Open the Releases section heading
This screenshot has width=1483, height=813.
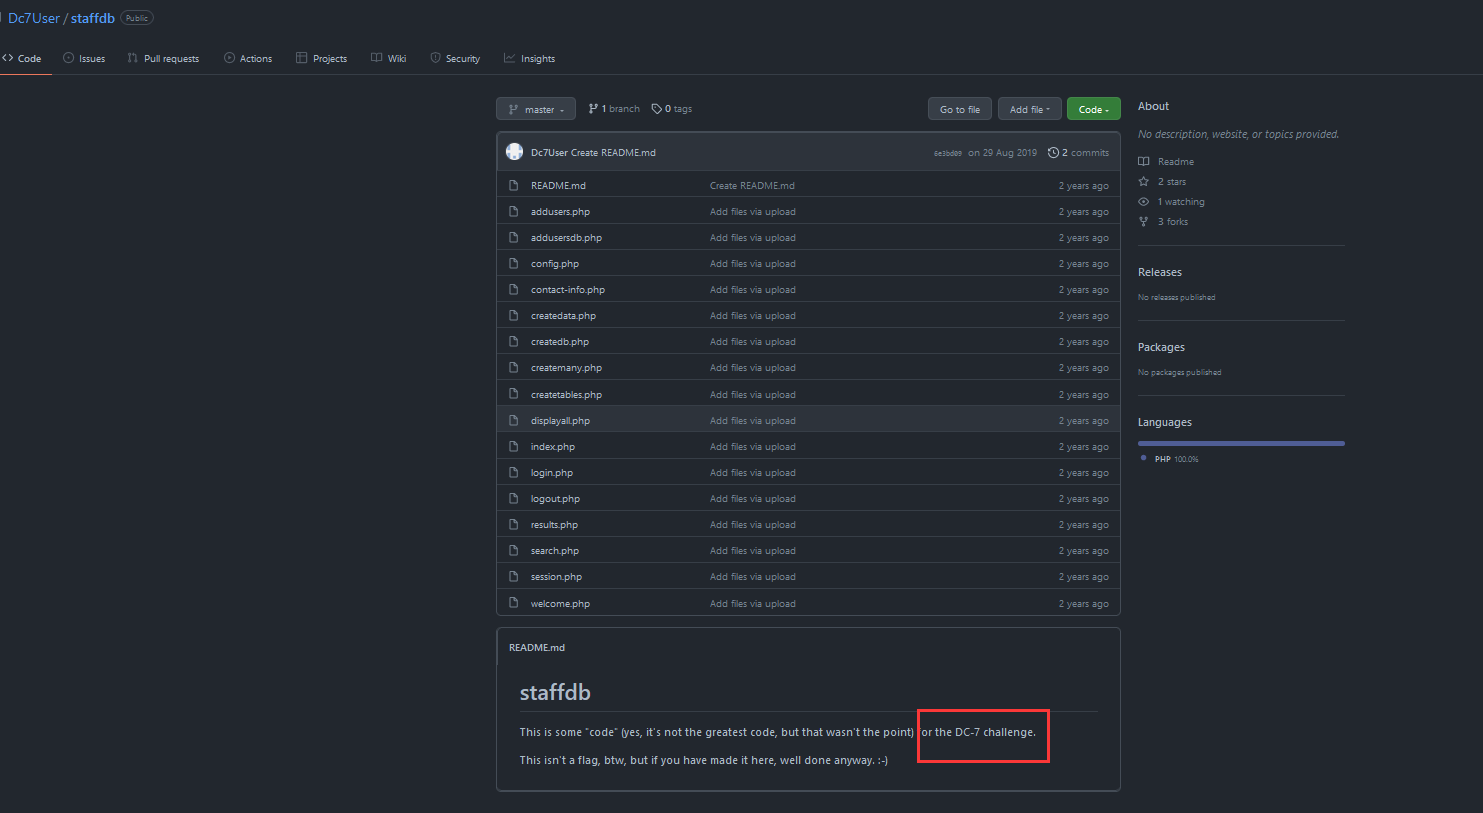1160,272
